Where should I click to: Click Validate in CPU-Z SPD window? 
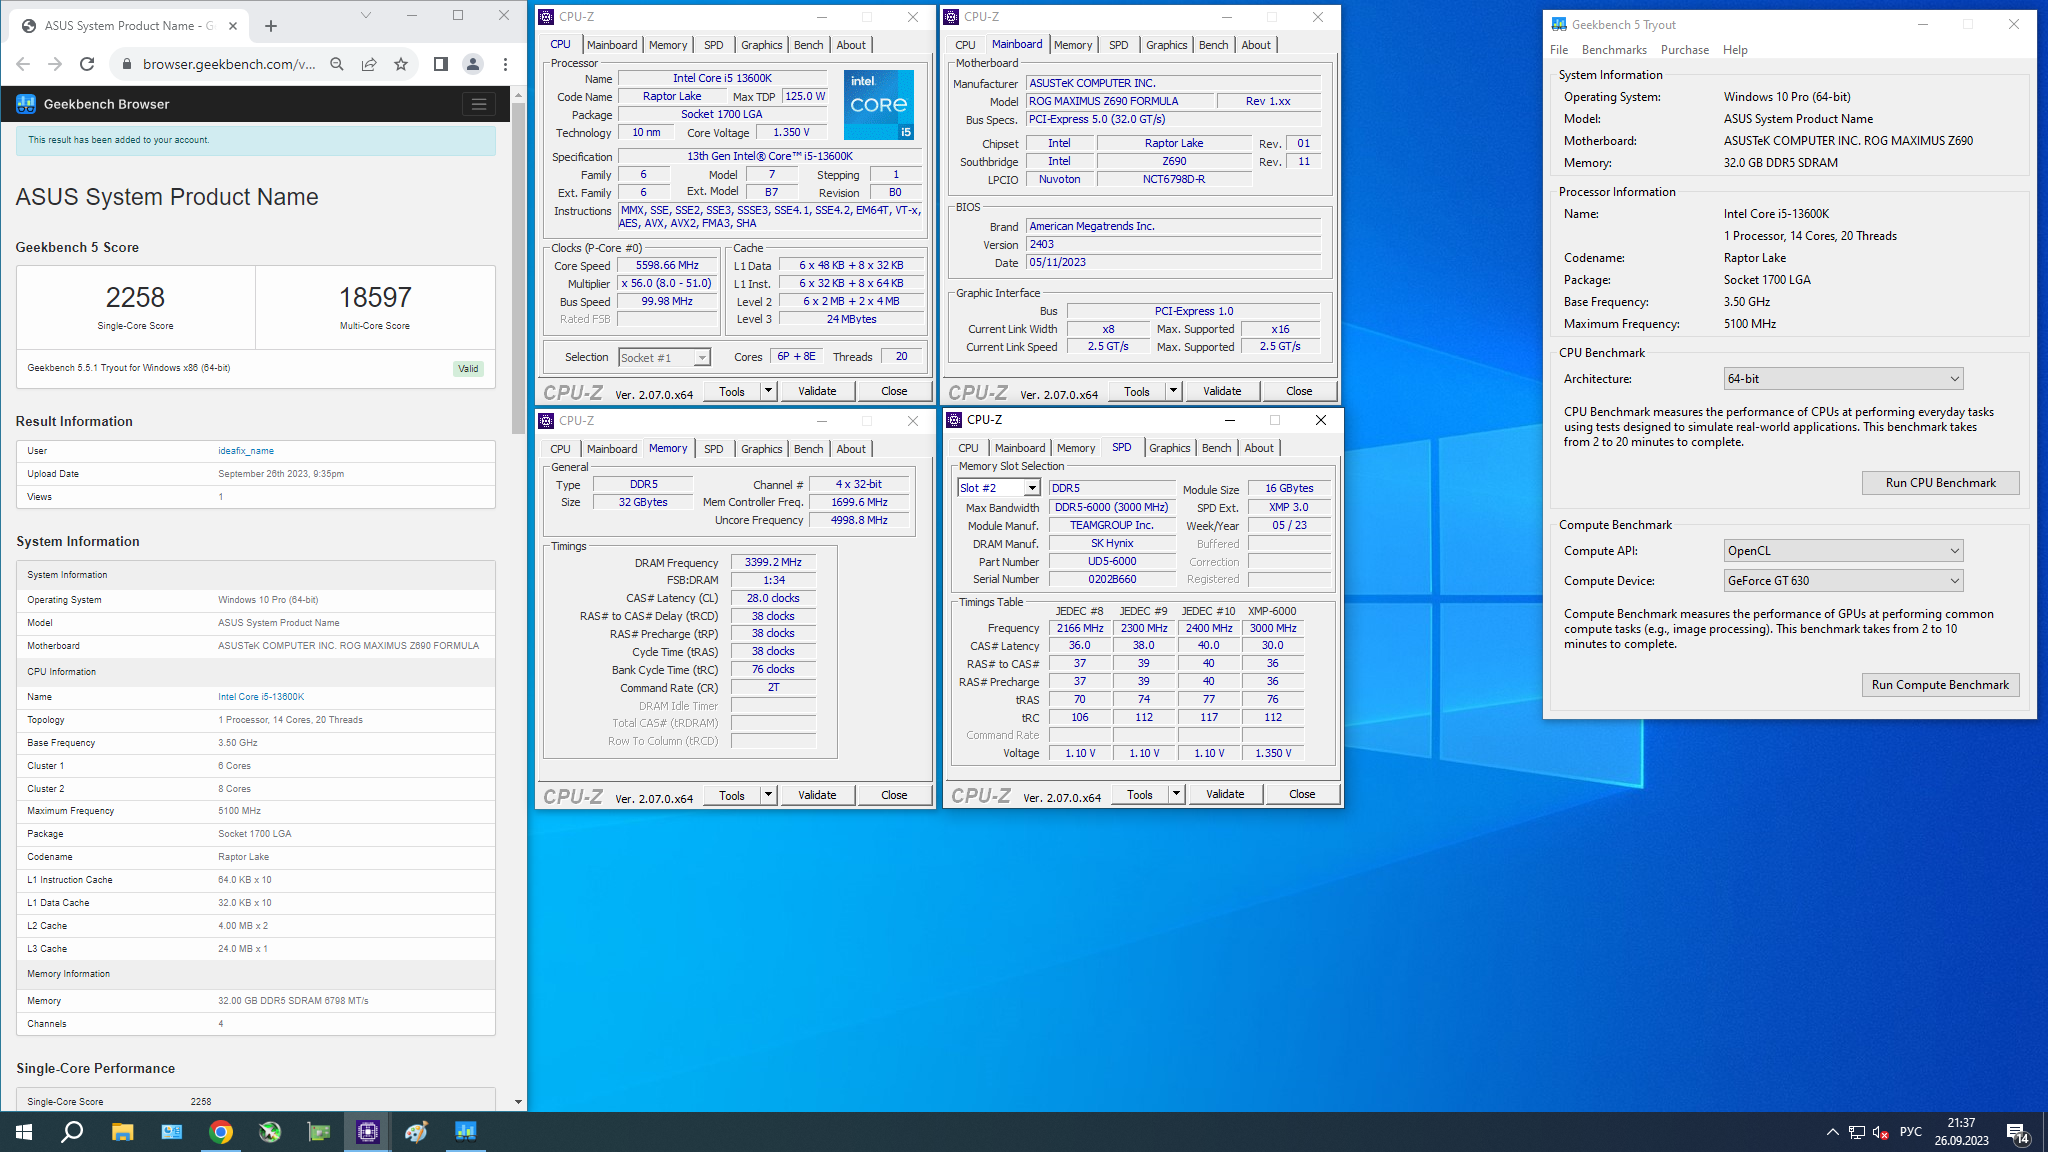[1225, 794]
